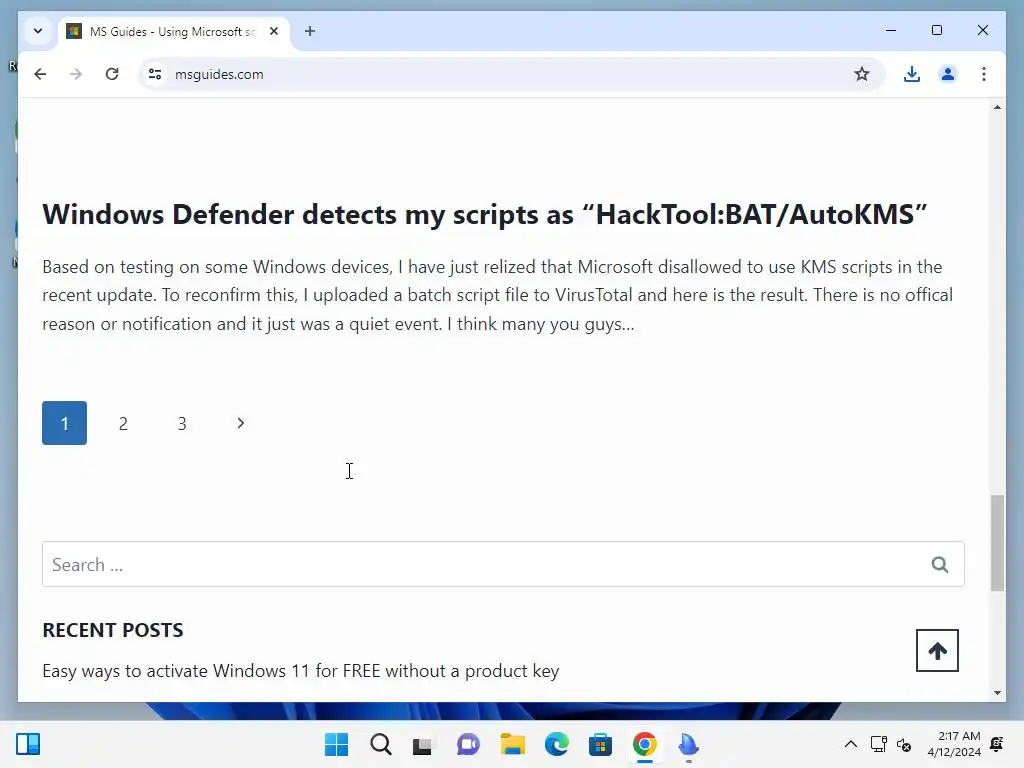
Task: Expand the tab search dropdown arrow
Action: point(38,31)
